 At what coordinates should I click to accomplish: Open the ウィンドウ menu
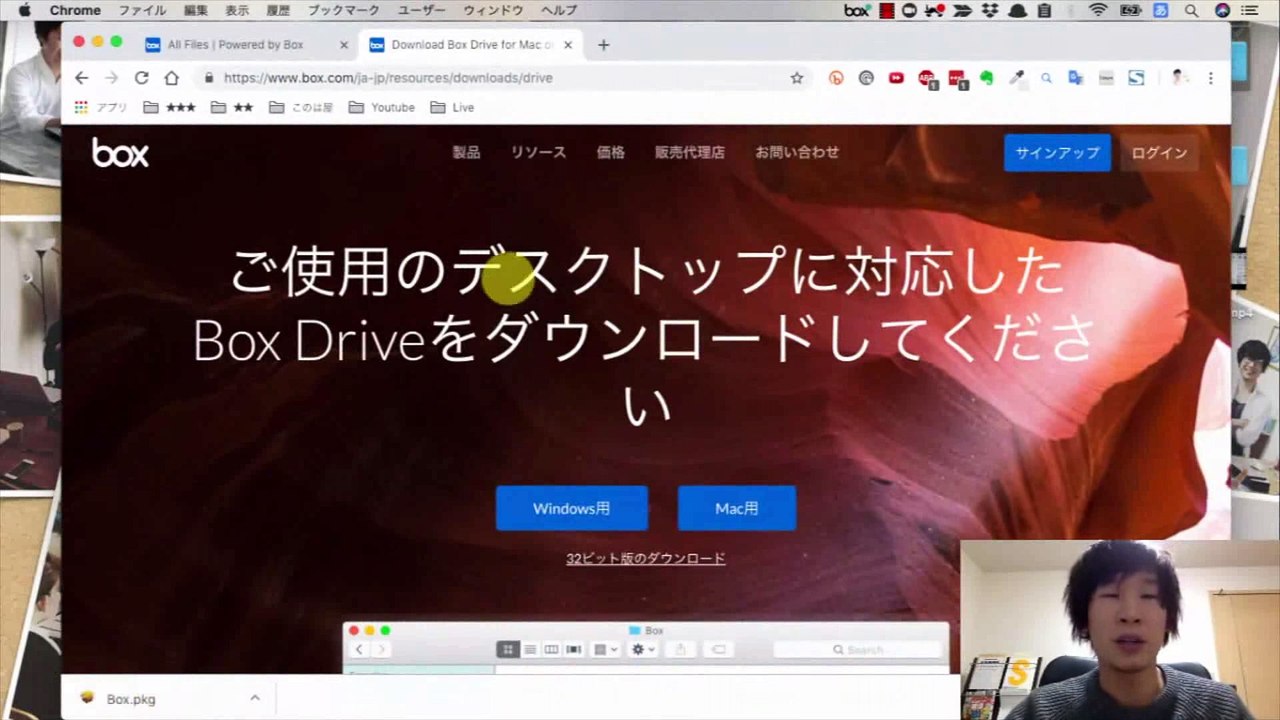(493, 10)
